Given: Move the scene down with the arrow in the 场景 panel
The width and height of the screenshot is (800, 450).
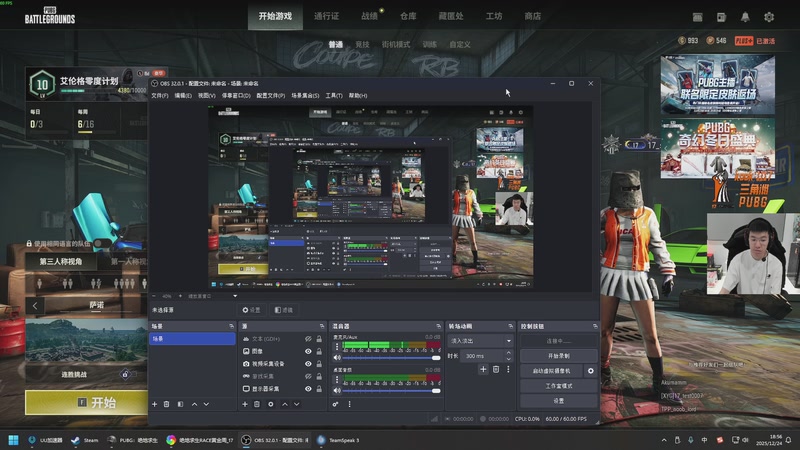Looking at the screenshot, I should (x=206, y=404).
